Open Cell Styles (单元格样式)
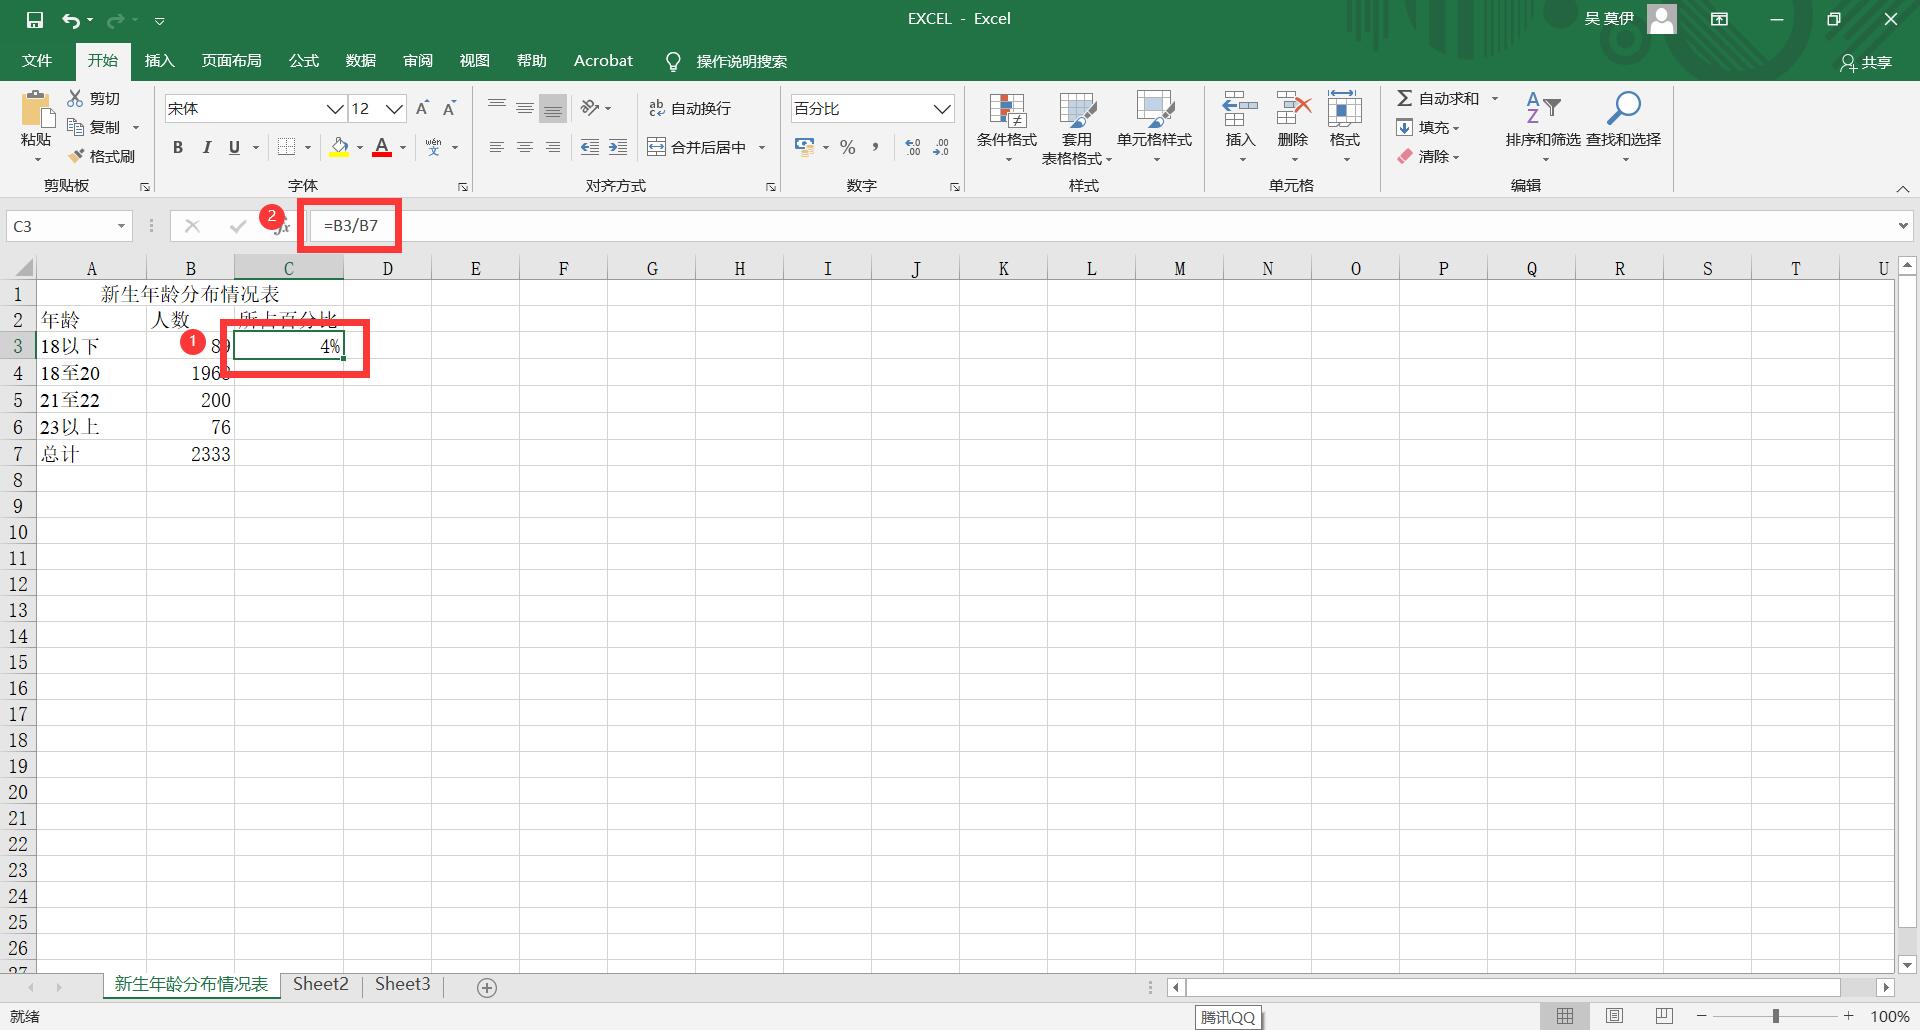Screen dimensions: 1920x1030 pyautogui.click(x=1155, y=128)
